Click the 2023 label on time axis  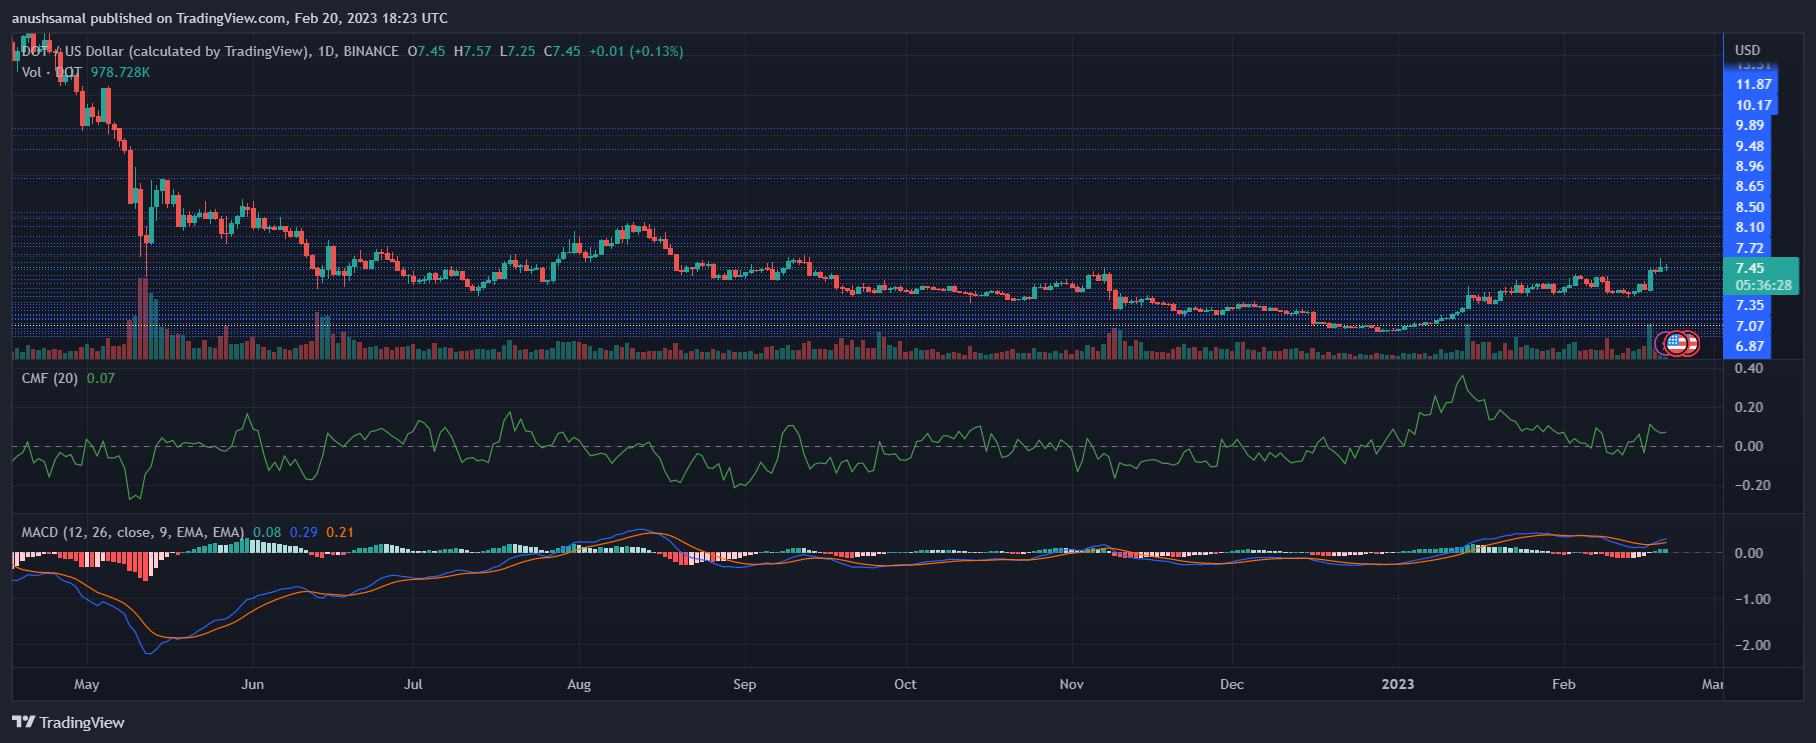pos(1397,684)
